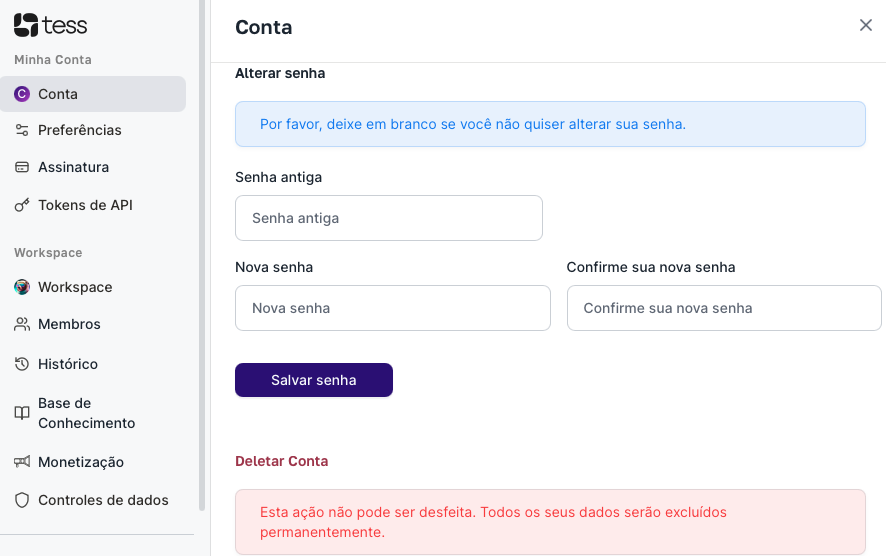Click the Base de Conhecimento book icon
The width and height of the screenshot is (886, 556).
coord(21,413)
